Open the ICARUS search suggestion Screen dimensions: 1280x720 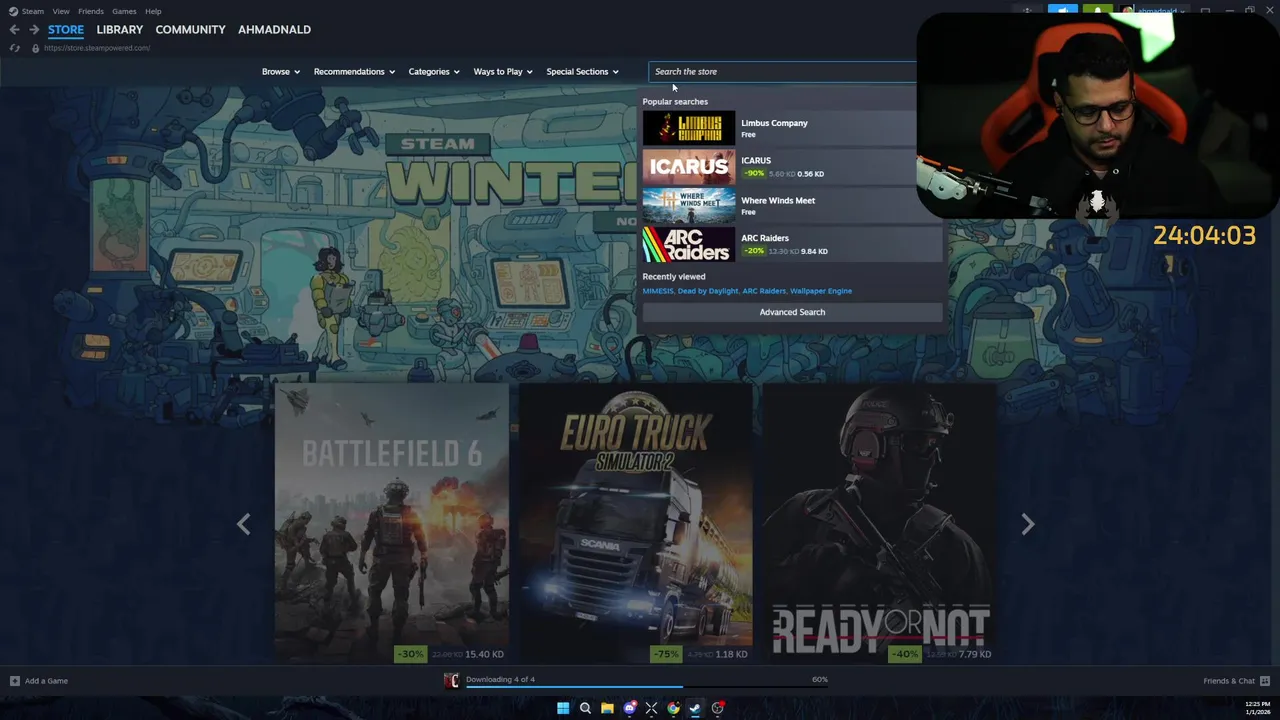tap(792, 167)
